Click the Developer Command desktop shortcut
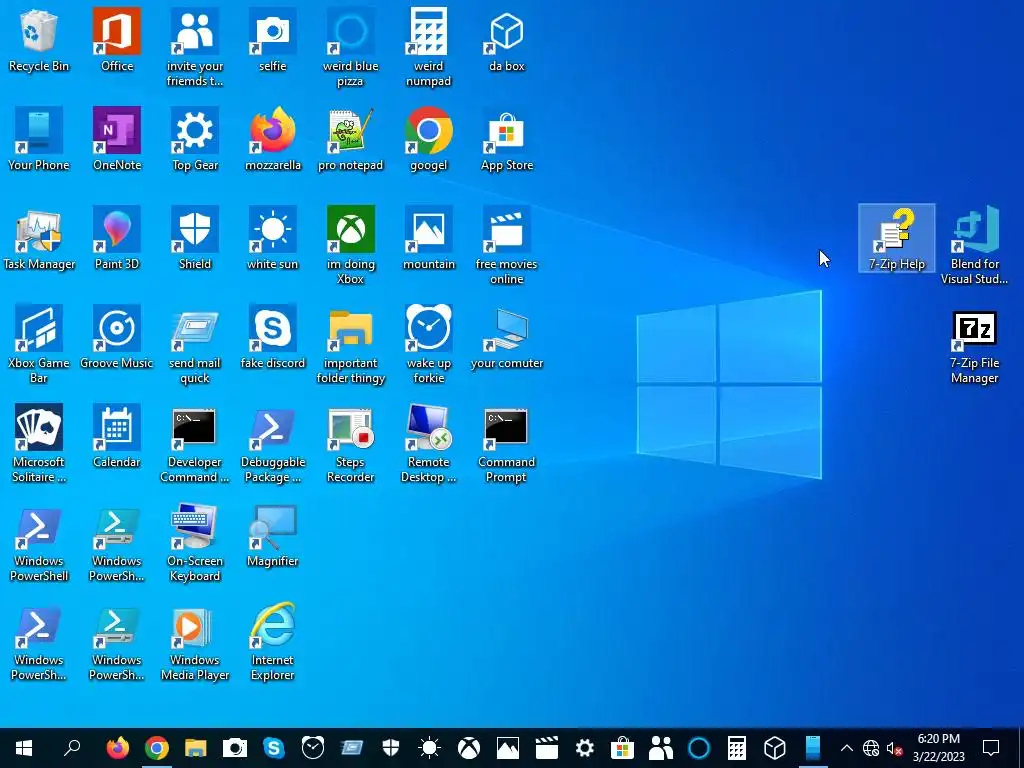This screenshot has height=768, width=1024. click(x=195, y=444)
